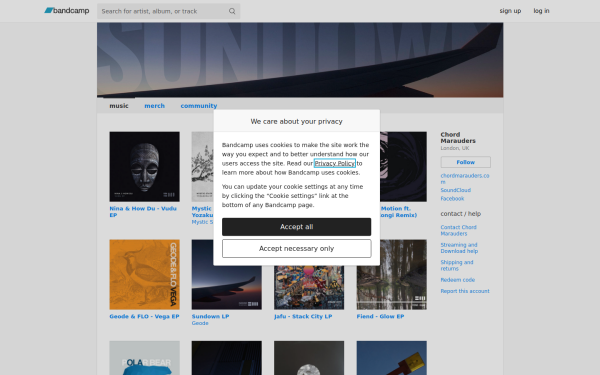Image resolution: width=600 pixels, height=375 pixels.
Task: Open the chordmarauders.com website link
Action: pyautogui.click(x=465, y=179)
